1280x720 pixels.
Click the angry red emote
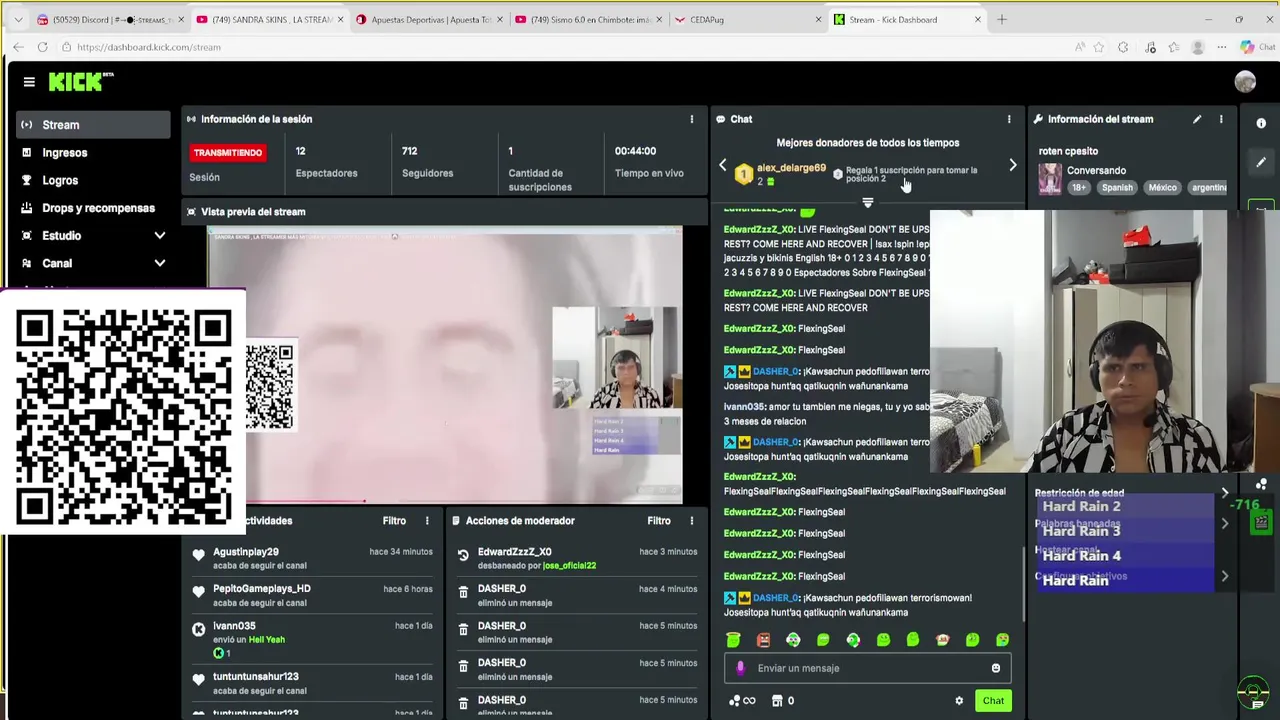pos(763,640)
